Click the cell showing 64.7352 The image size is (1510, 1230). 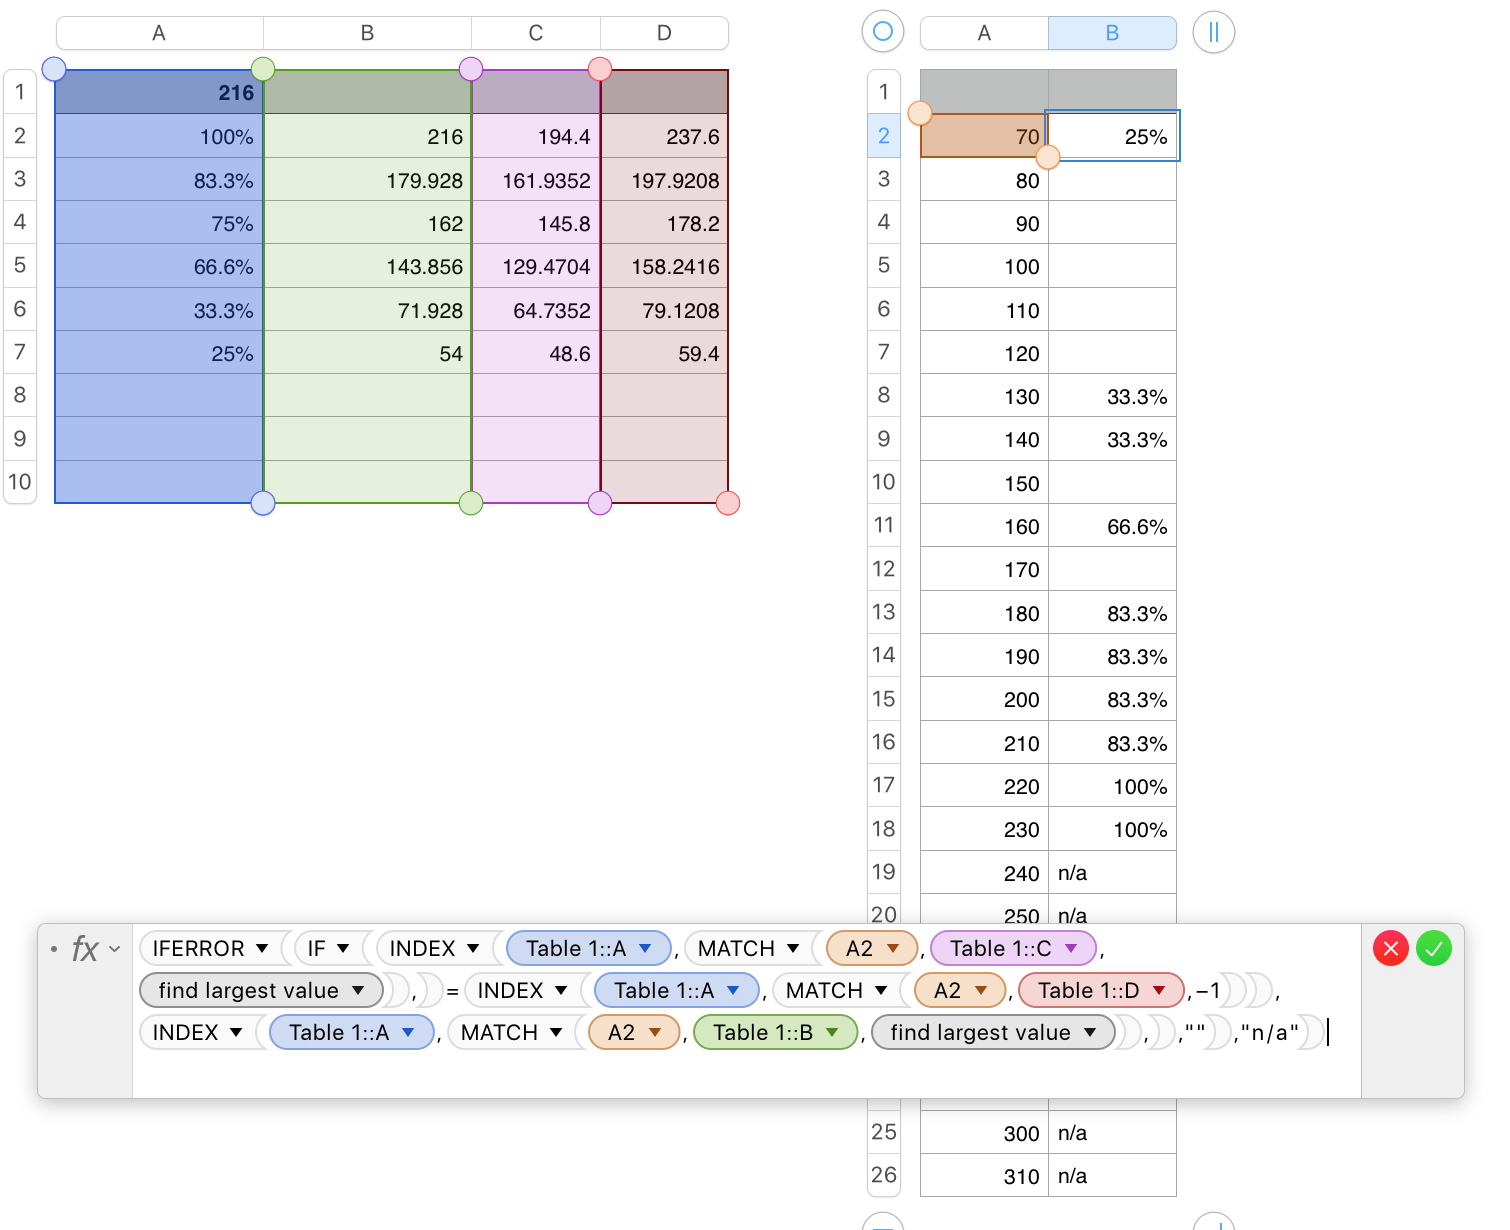536,310
